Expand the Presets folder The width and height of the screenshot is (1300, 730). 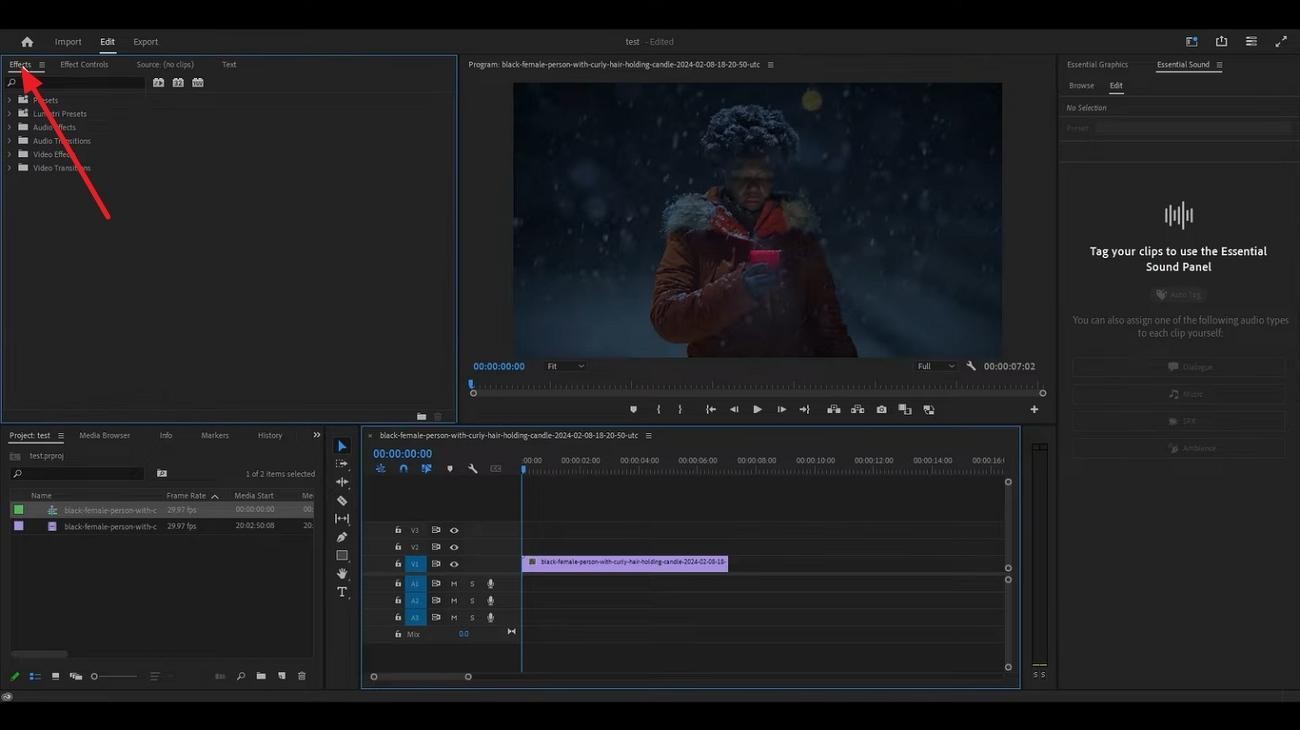point(9,100)
